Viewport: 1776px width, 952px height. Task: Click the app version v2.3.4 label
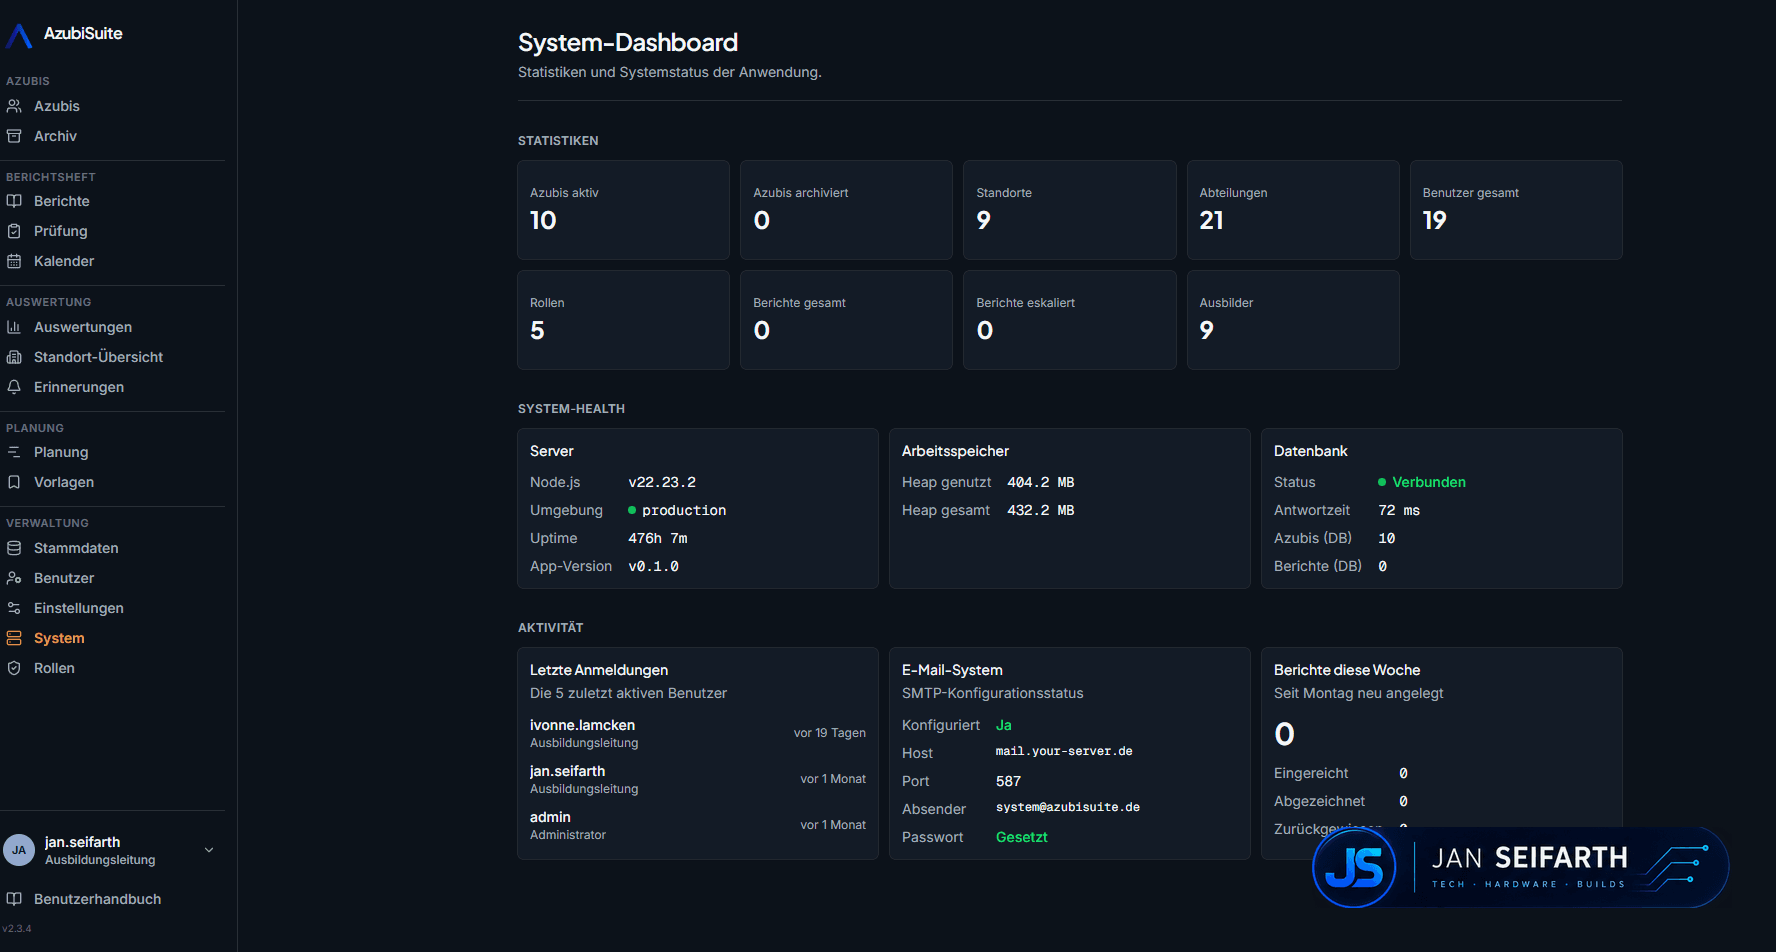pyautogui.click(x=17, y=929)
